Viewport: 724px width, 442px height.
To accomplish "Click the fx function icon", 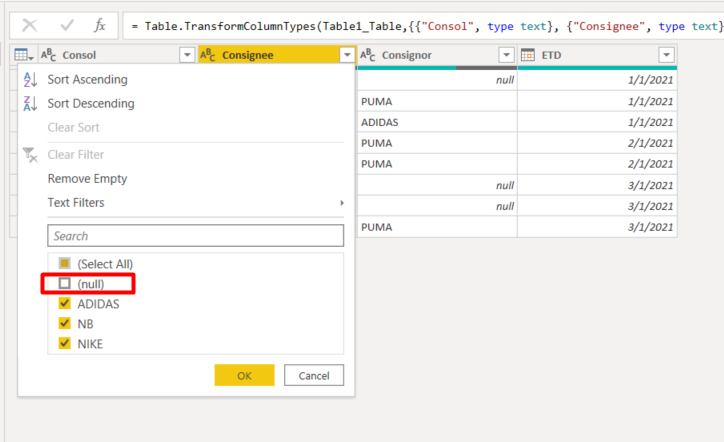I will (100, 25).
